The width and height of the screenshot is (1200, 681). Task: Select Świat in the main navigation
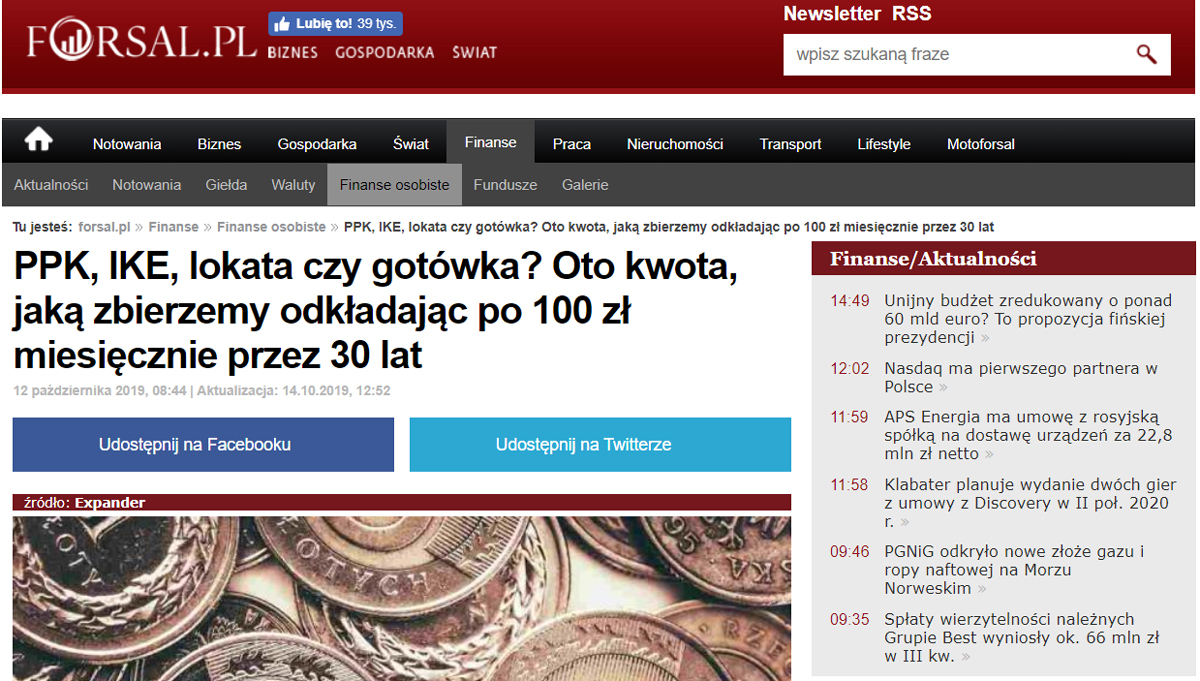(411, 144)
